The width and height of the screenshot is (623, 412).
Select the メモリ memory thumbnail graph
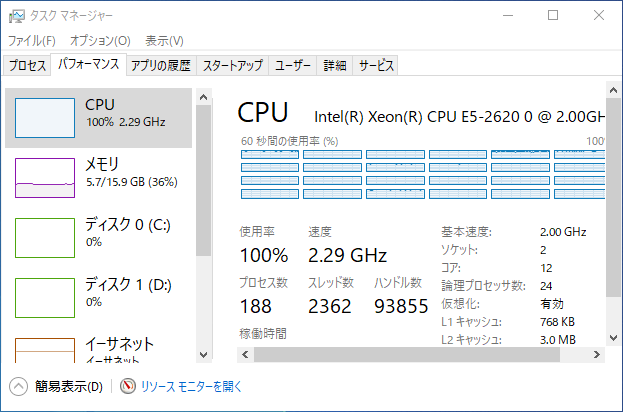point(45,178)
